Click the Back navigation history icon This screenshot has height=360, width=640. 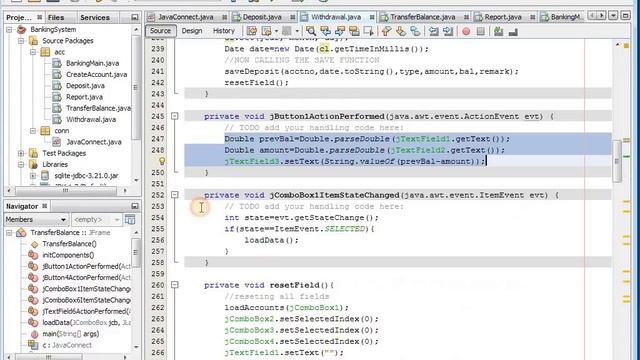[267, 31]
